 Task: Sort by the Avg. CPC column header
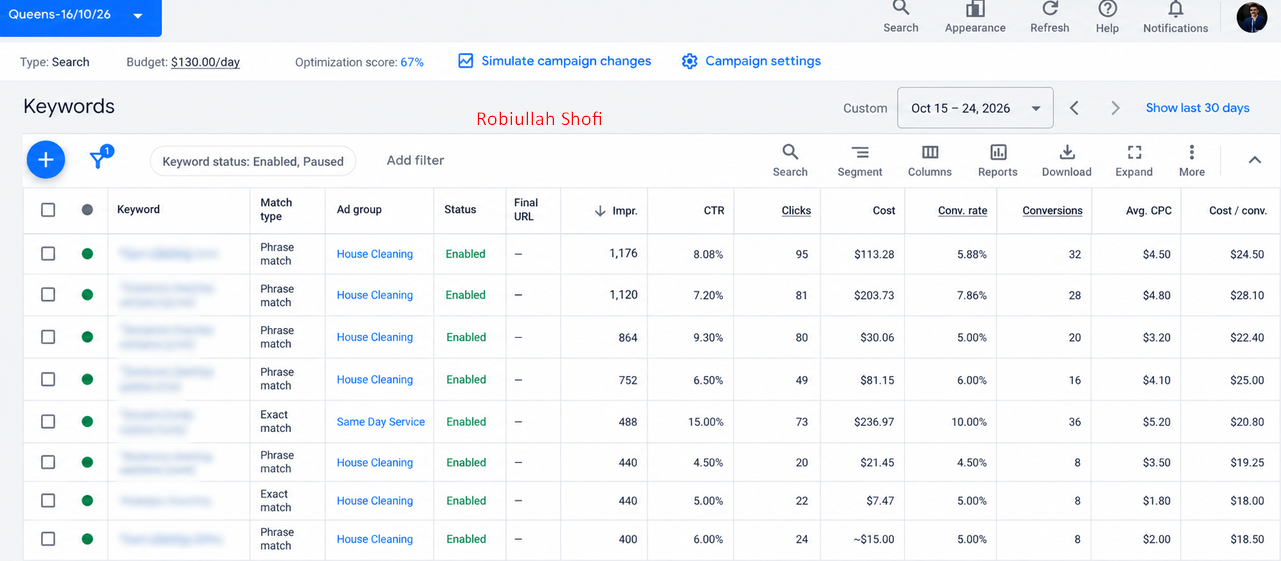tap(1148, 210)
